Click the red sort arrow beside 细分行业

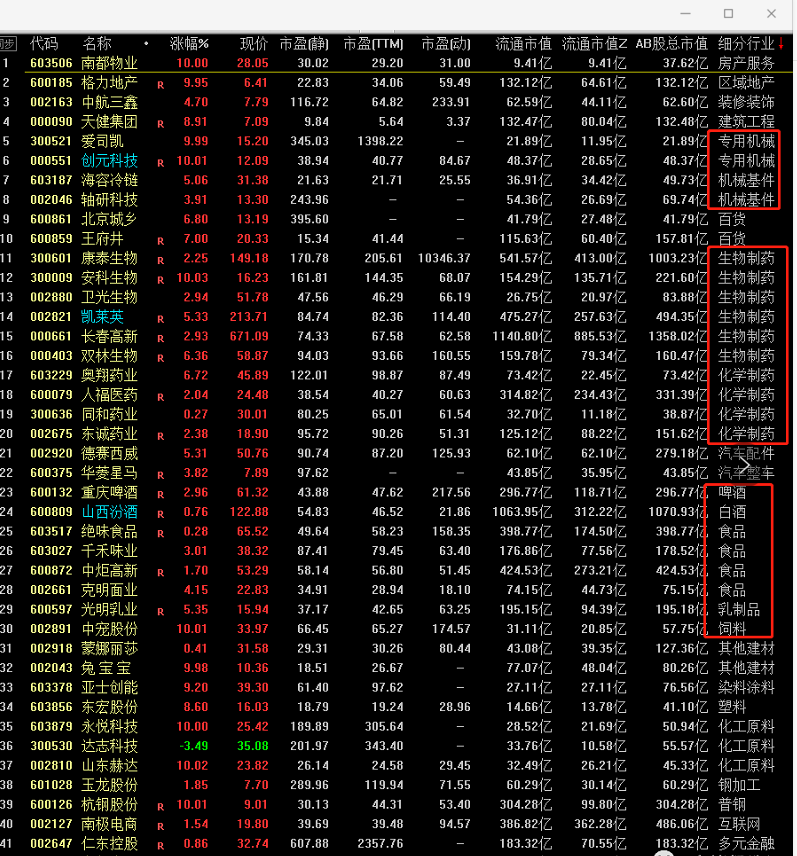tap(781, 44)
